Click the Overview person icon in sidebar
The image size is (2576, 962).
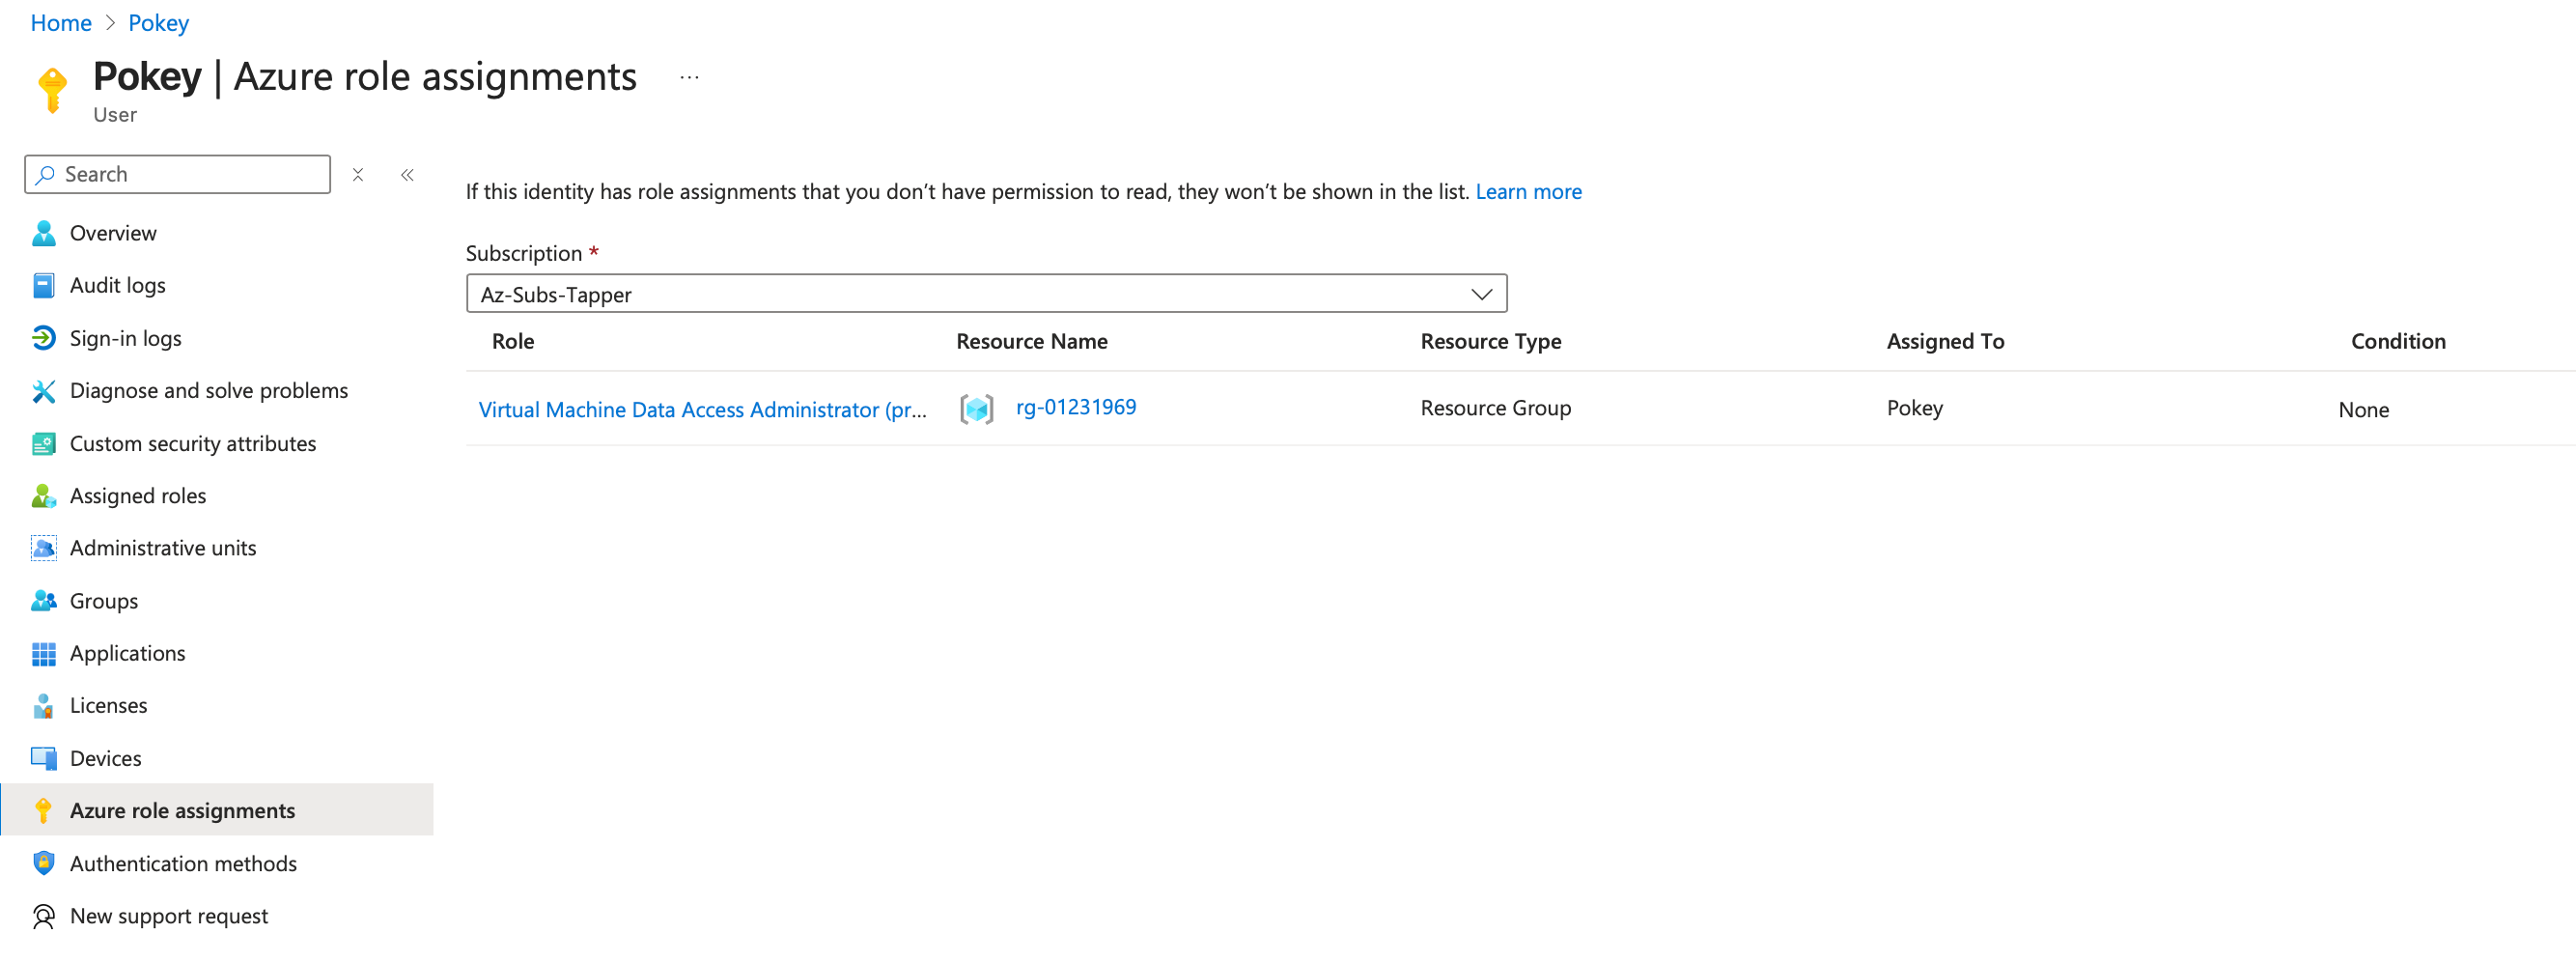tap(43, 233)
